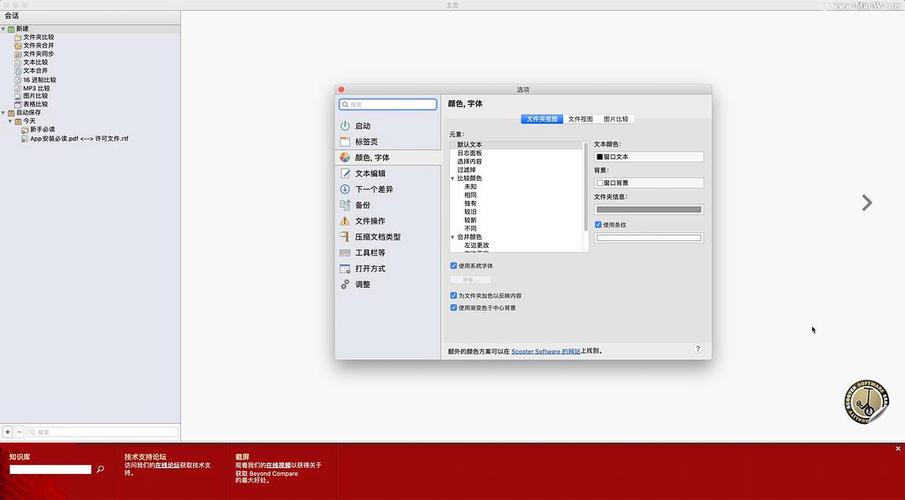Click the plus button below sessions list
This screenshot has width=905, height=500.
(8, 432)
